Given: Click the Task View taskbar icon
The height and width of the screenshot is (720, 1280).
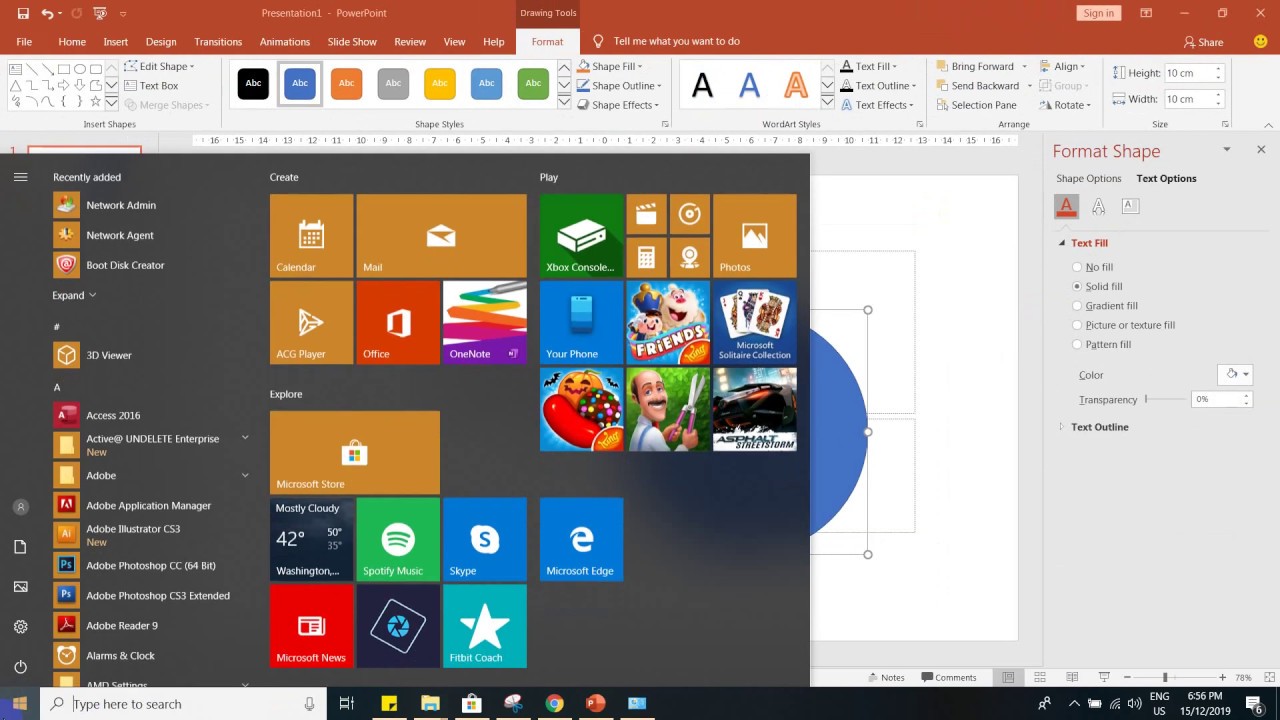Looking at the screenshot, I should 347,704.
